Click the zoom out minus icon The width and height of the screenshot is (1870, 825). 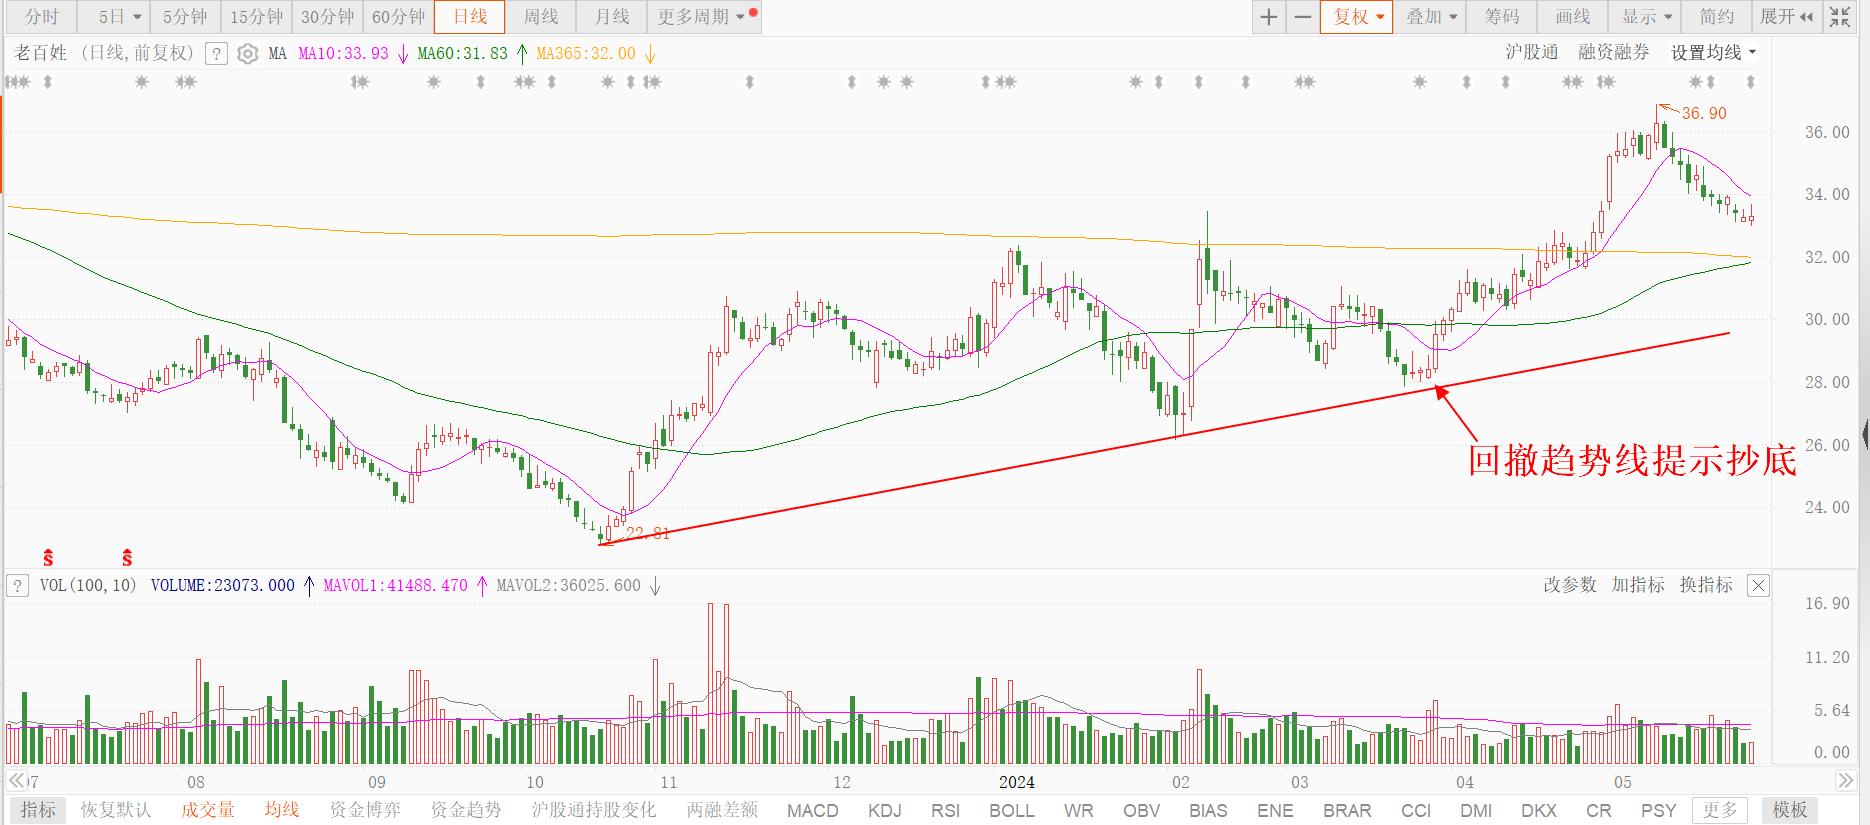1302,17
